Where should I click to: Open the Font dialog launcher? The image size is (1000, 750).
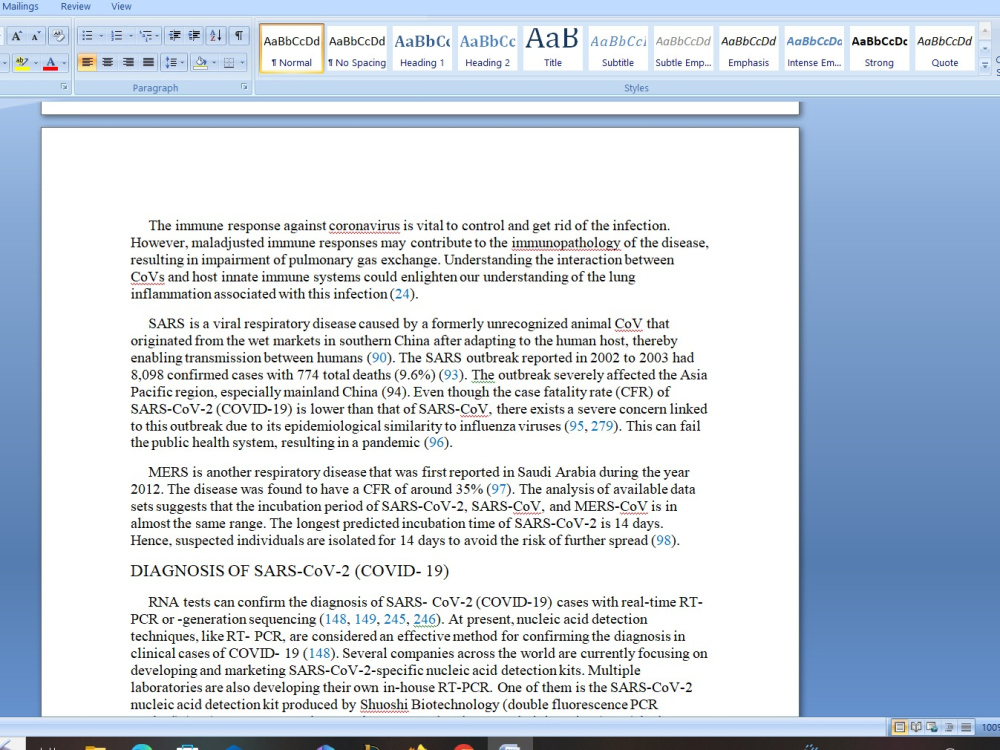coord(64,87)
